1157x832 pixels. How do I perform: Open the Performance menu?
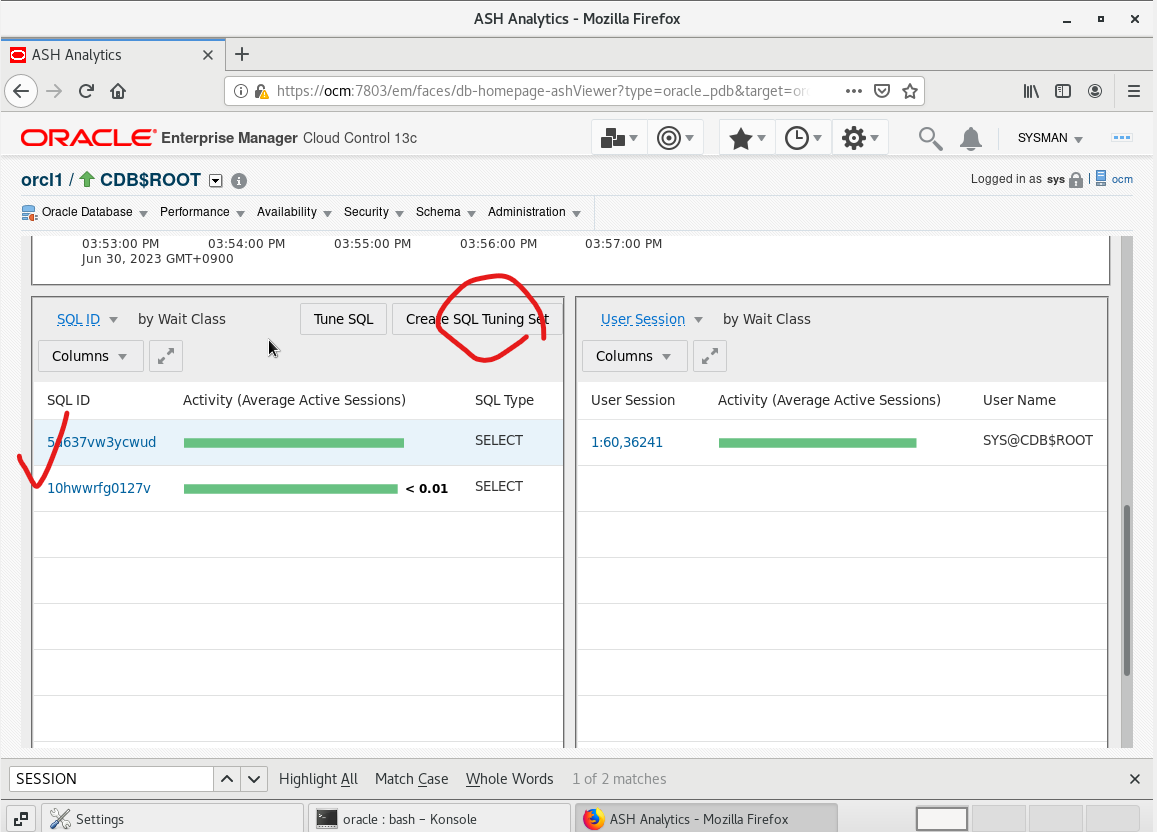pos(202,212)
